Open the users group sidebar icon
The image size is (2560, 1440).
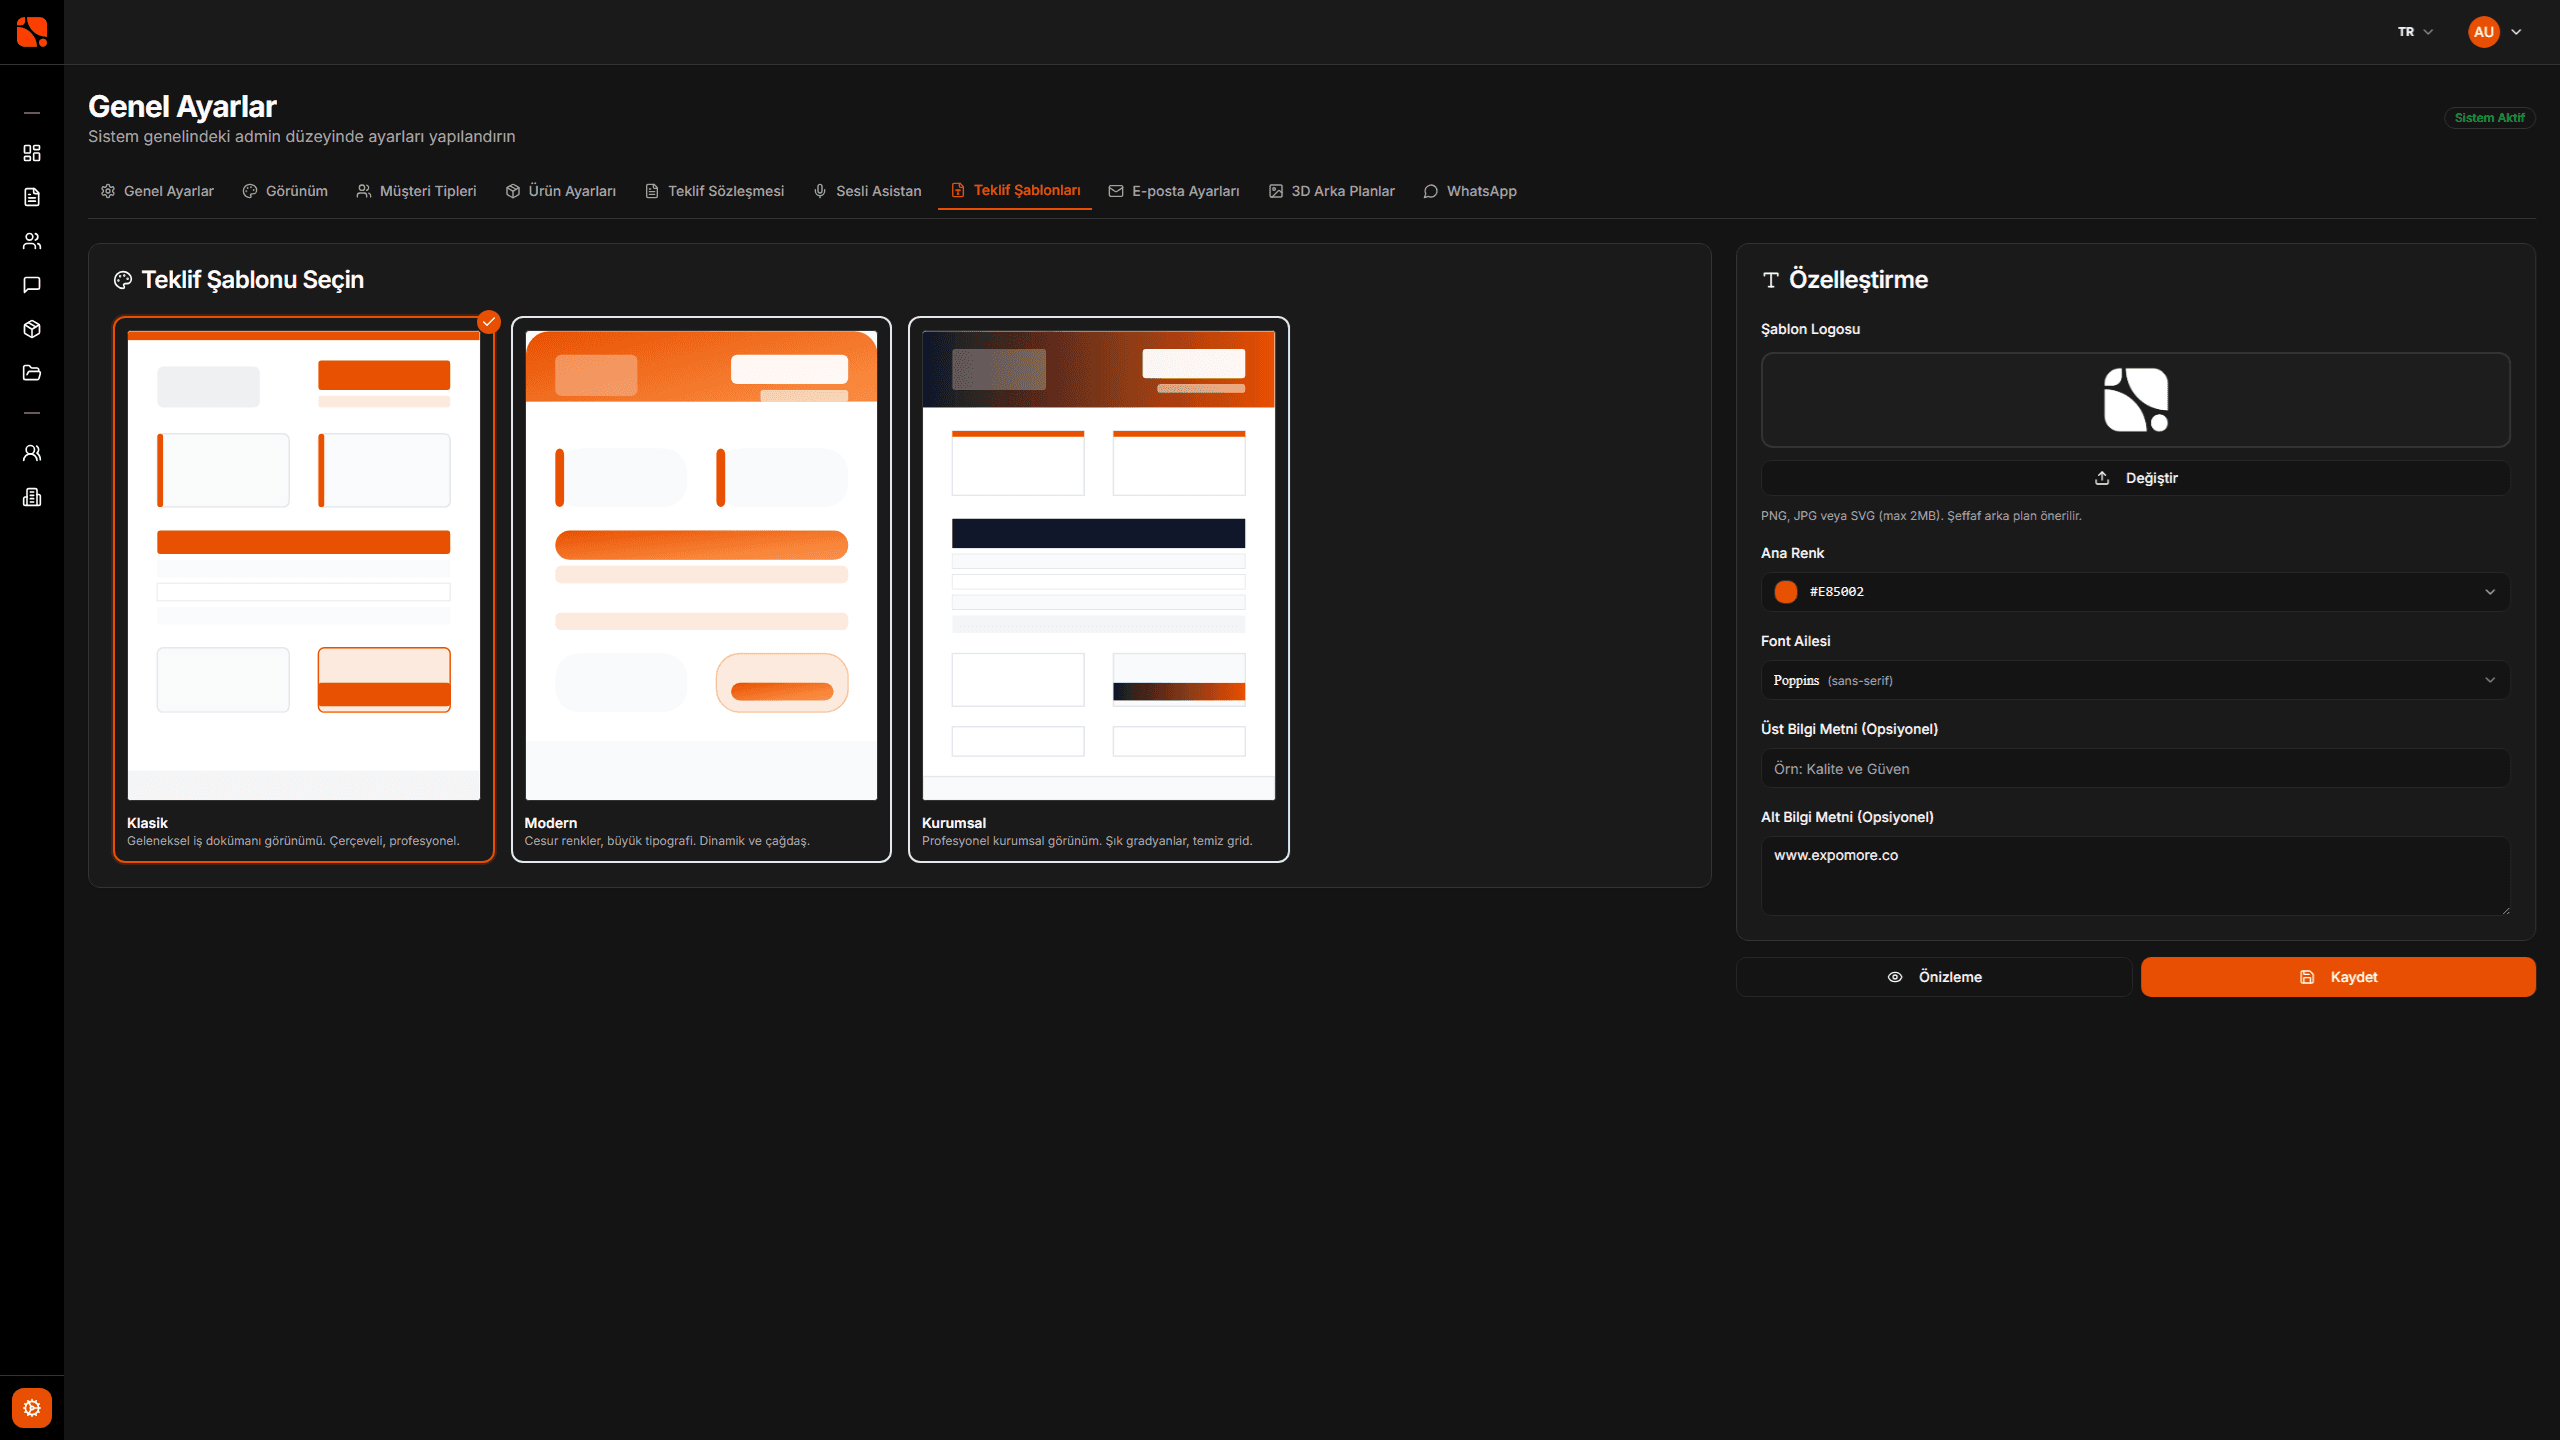[32, 241]
